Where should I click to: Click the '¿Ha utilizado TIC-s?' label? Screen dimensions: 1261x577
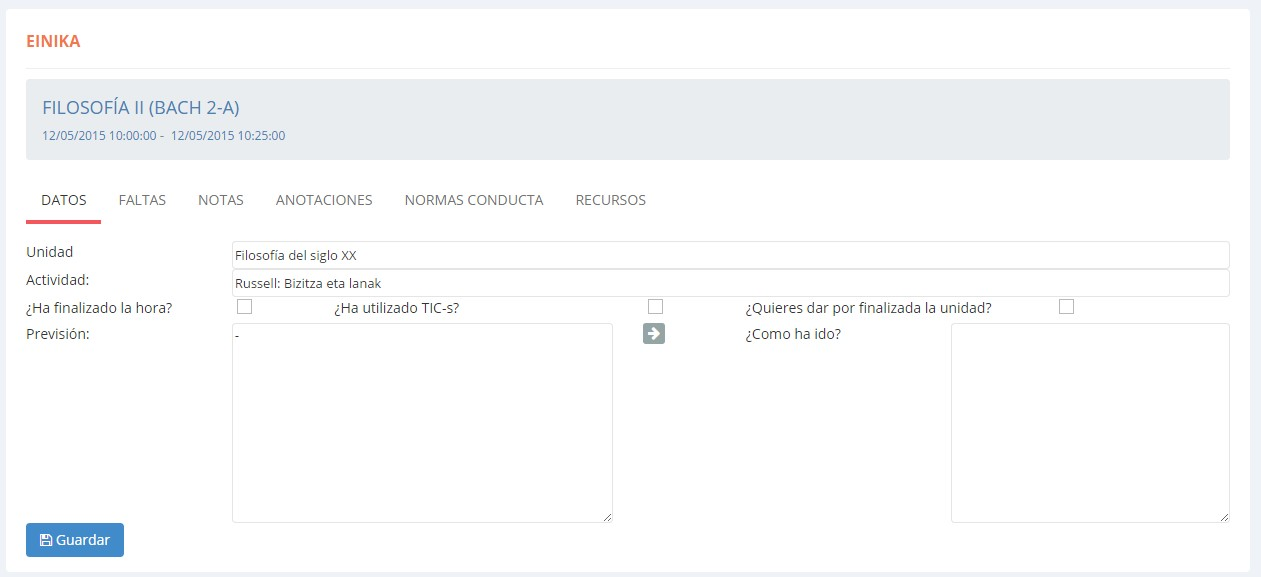coord(396,308)
